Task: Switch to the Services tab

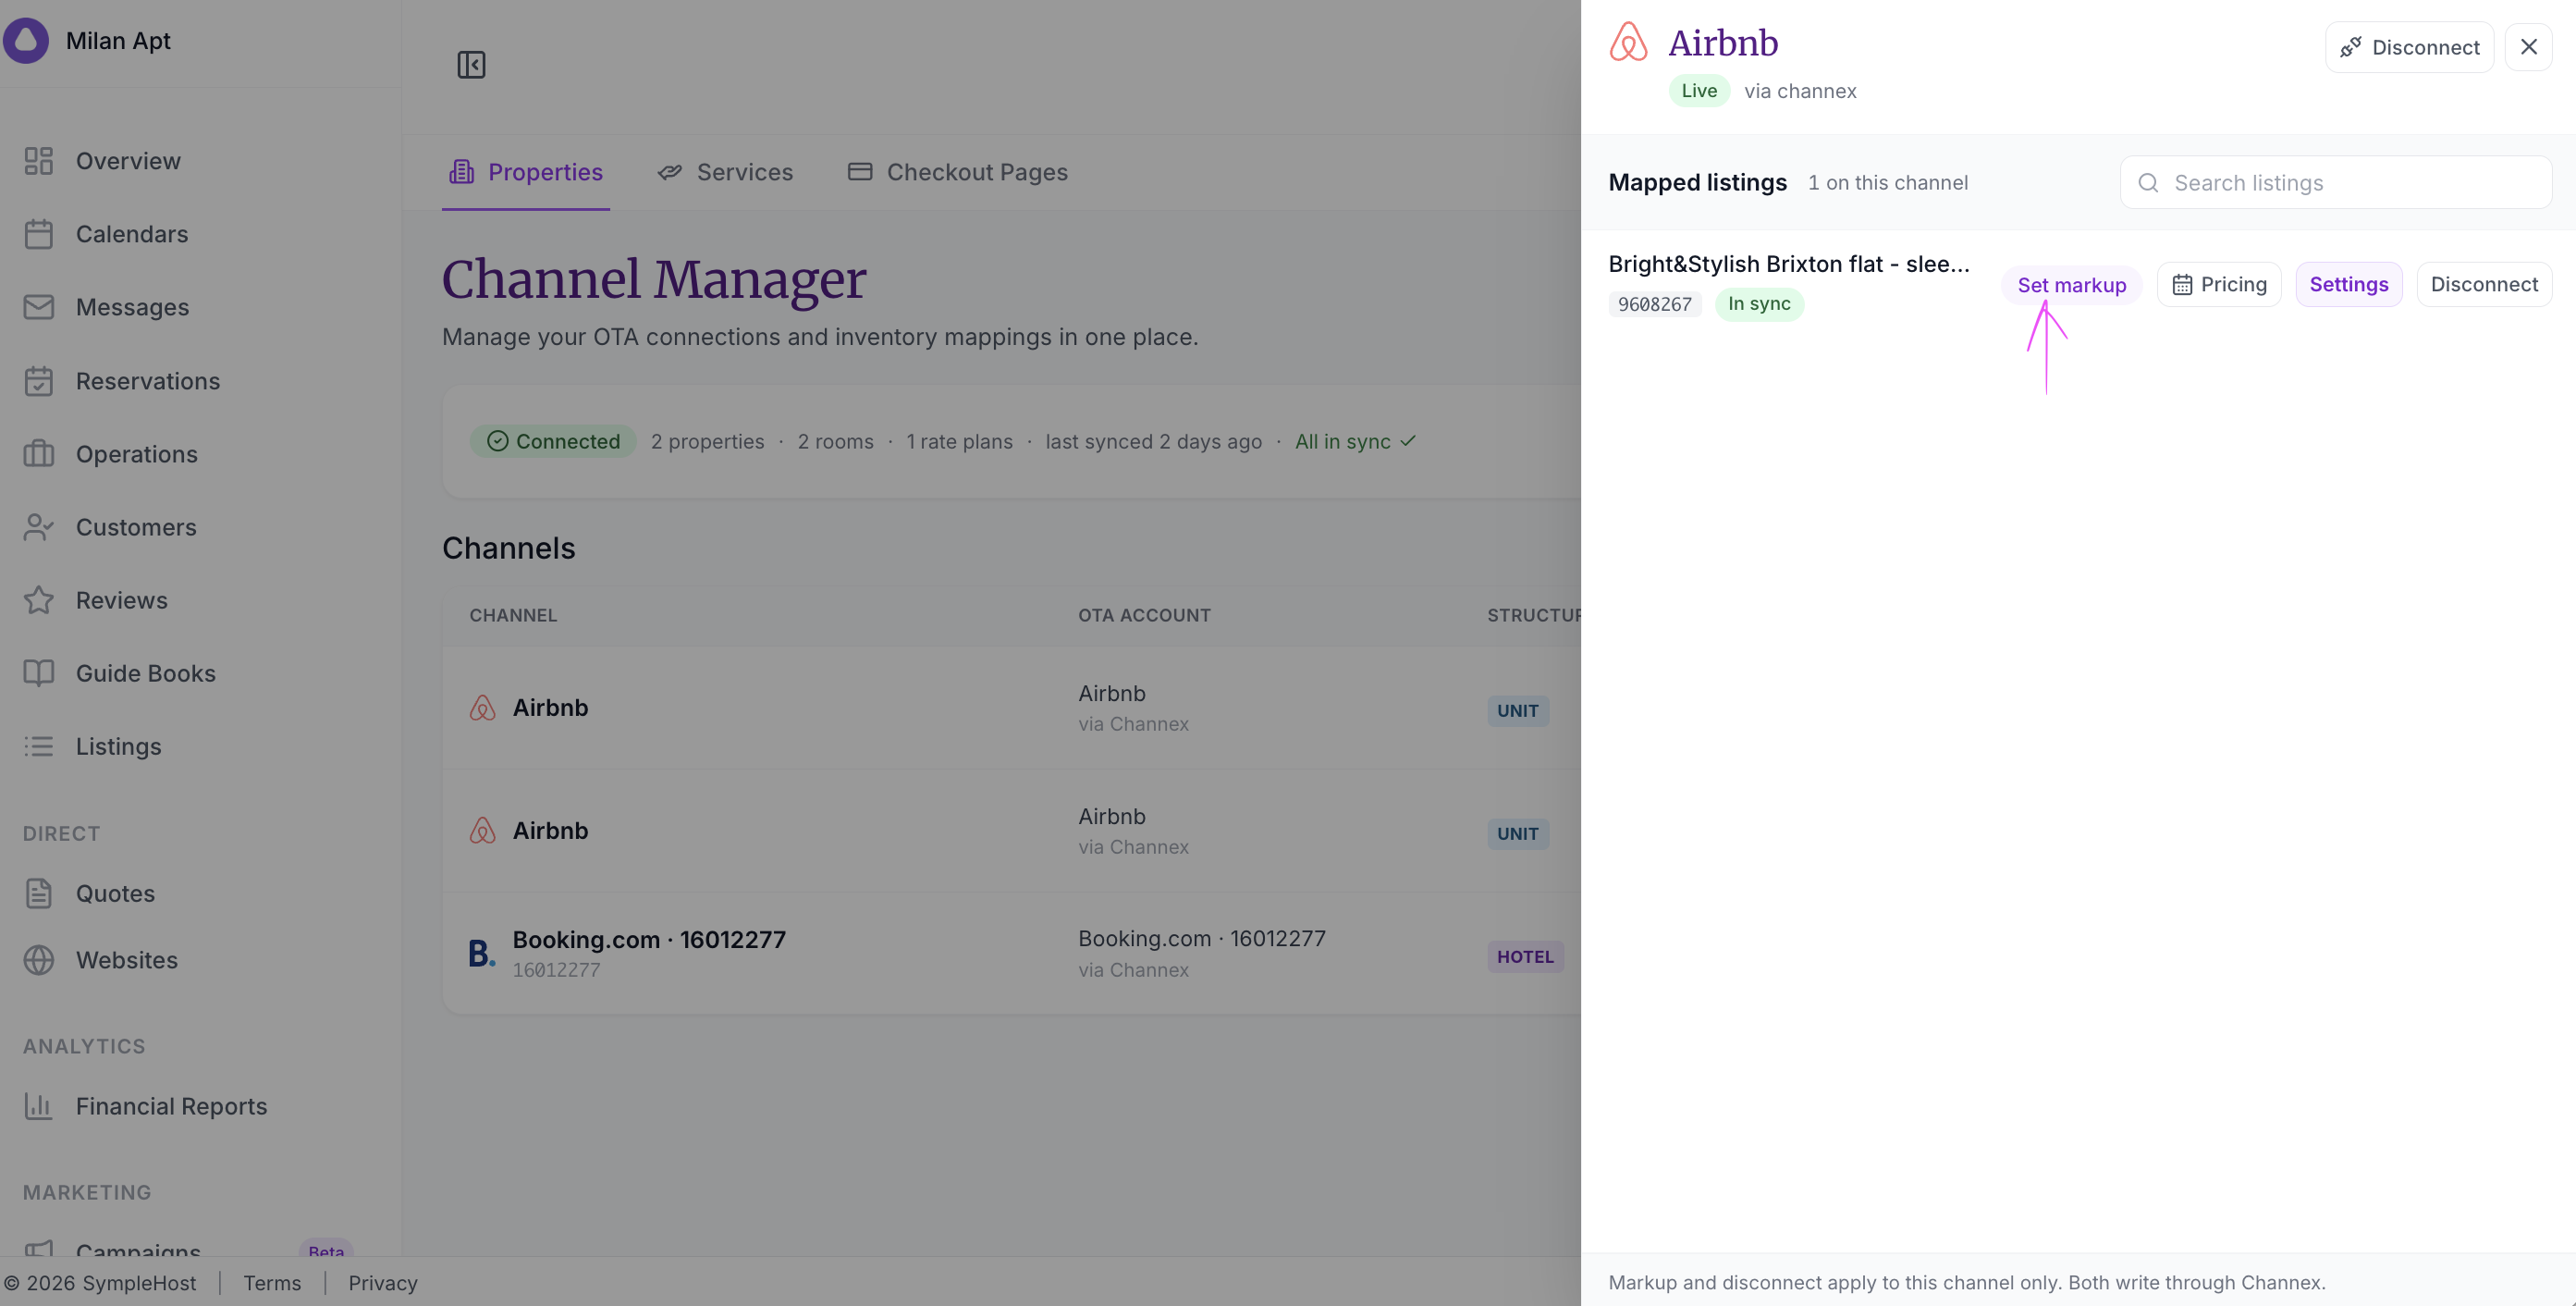Action: coord(725,172)
